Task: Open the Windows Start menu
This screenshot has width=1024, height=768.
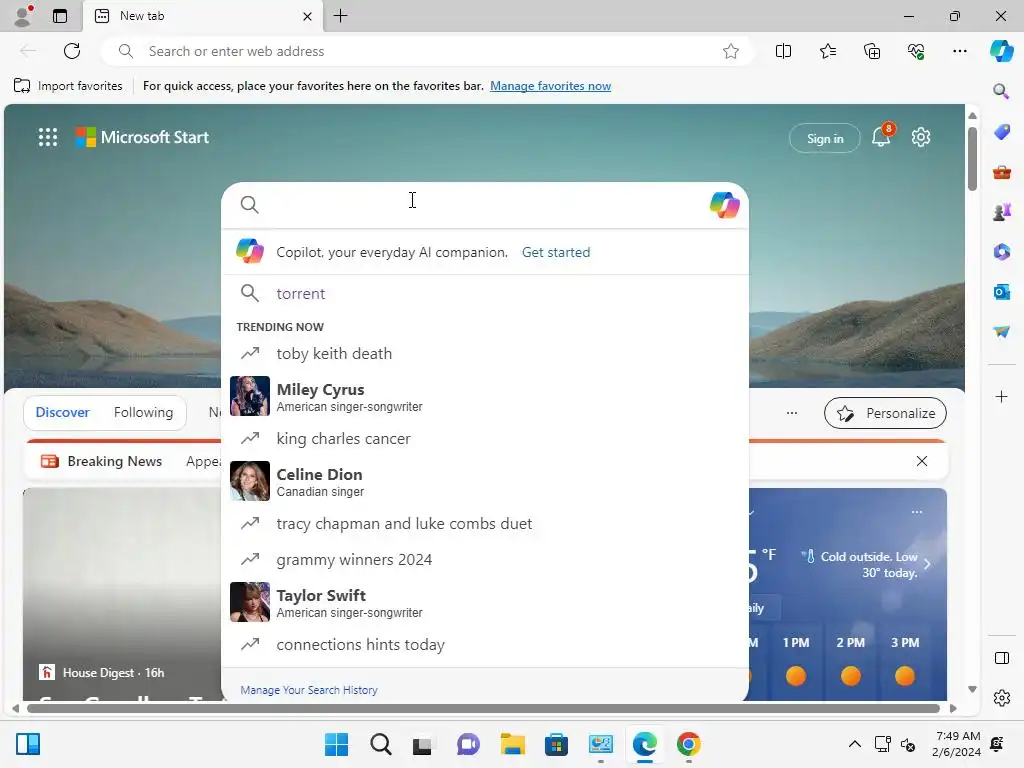Action: click(336, 744)
